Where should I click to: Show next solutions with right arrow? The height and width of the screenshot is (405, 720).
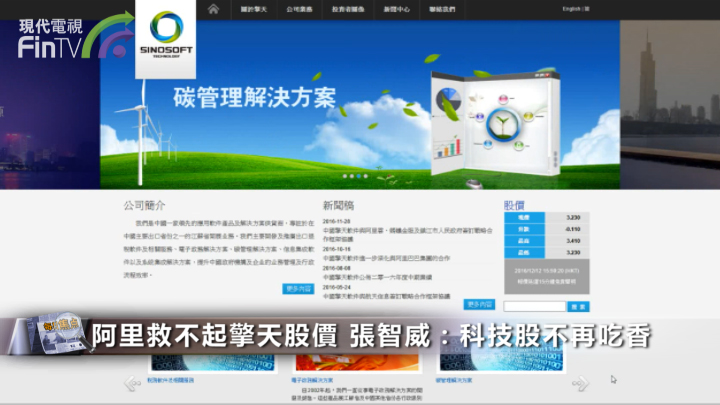(580, 383)
